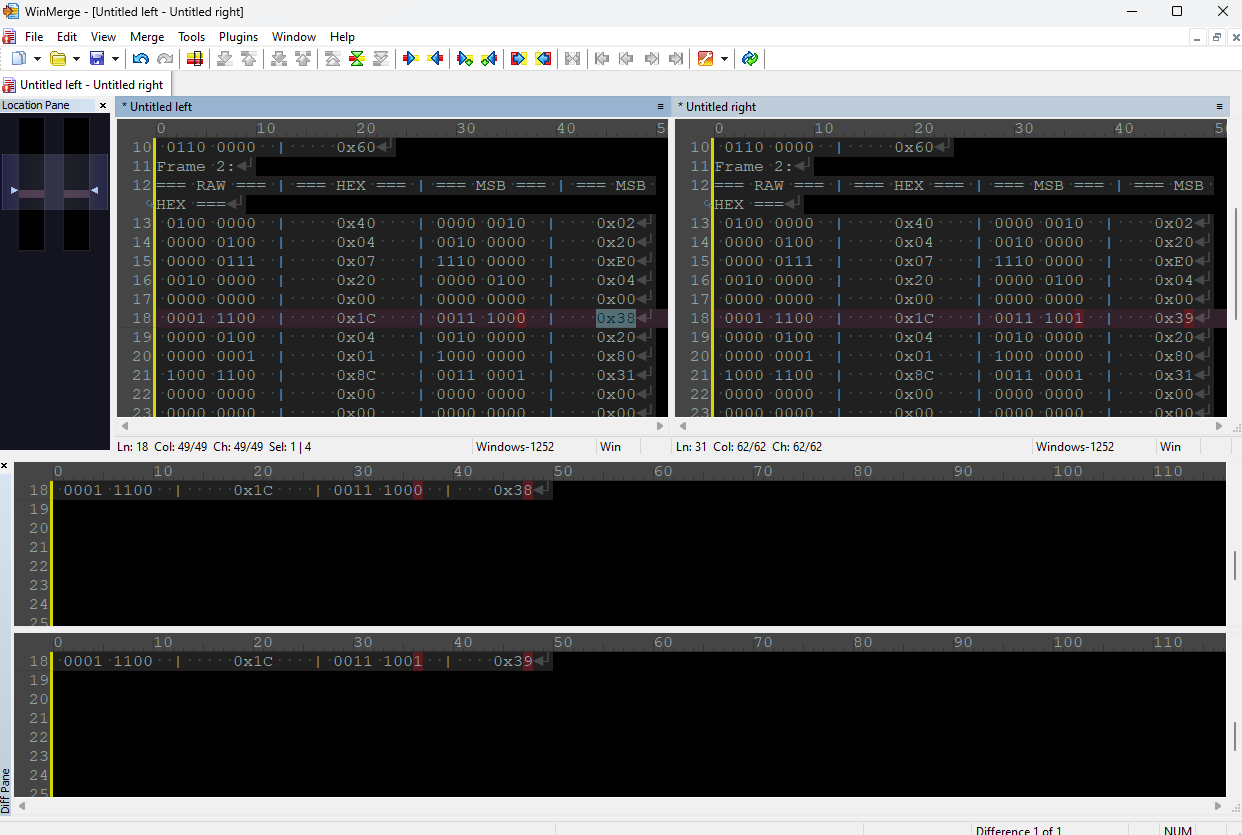Click the WinMerge title bar app icon
1242x835 pixels.
pos(9,11)
